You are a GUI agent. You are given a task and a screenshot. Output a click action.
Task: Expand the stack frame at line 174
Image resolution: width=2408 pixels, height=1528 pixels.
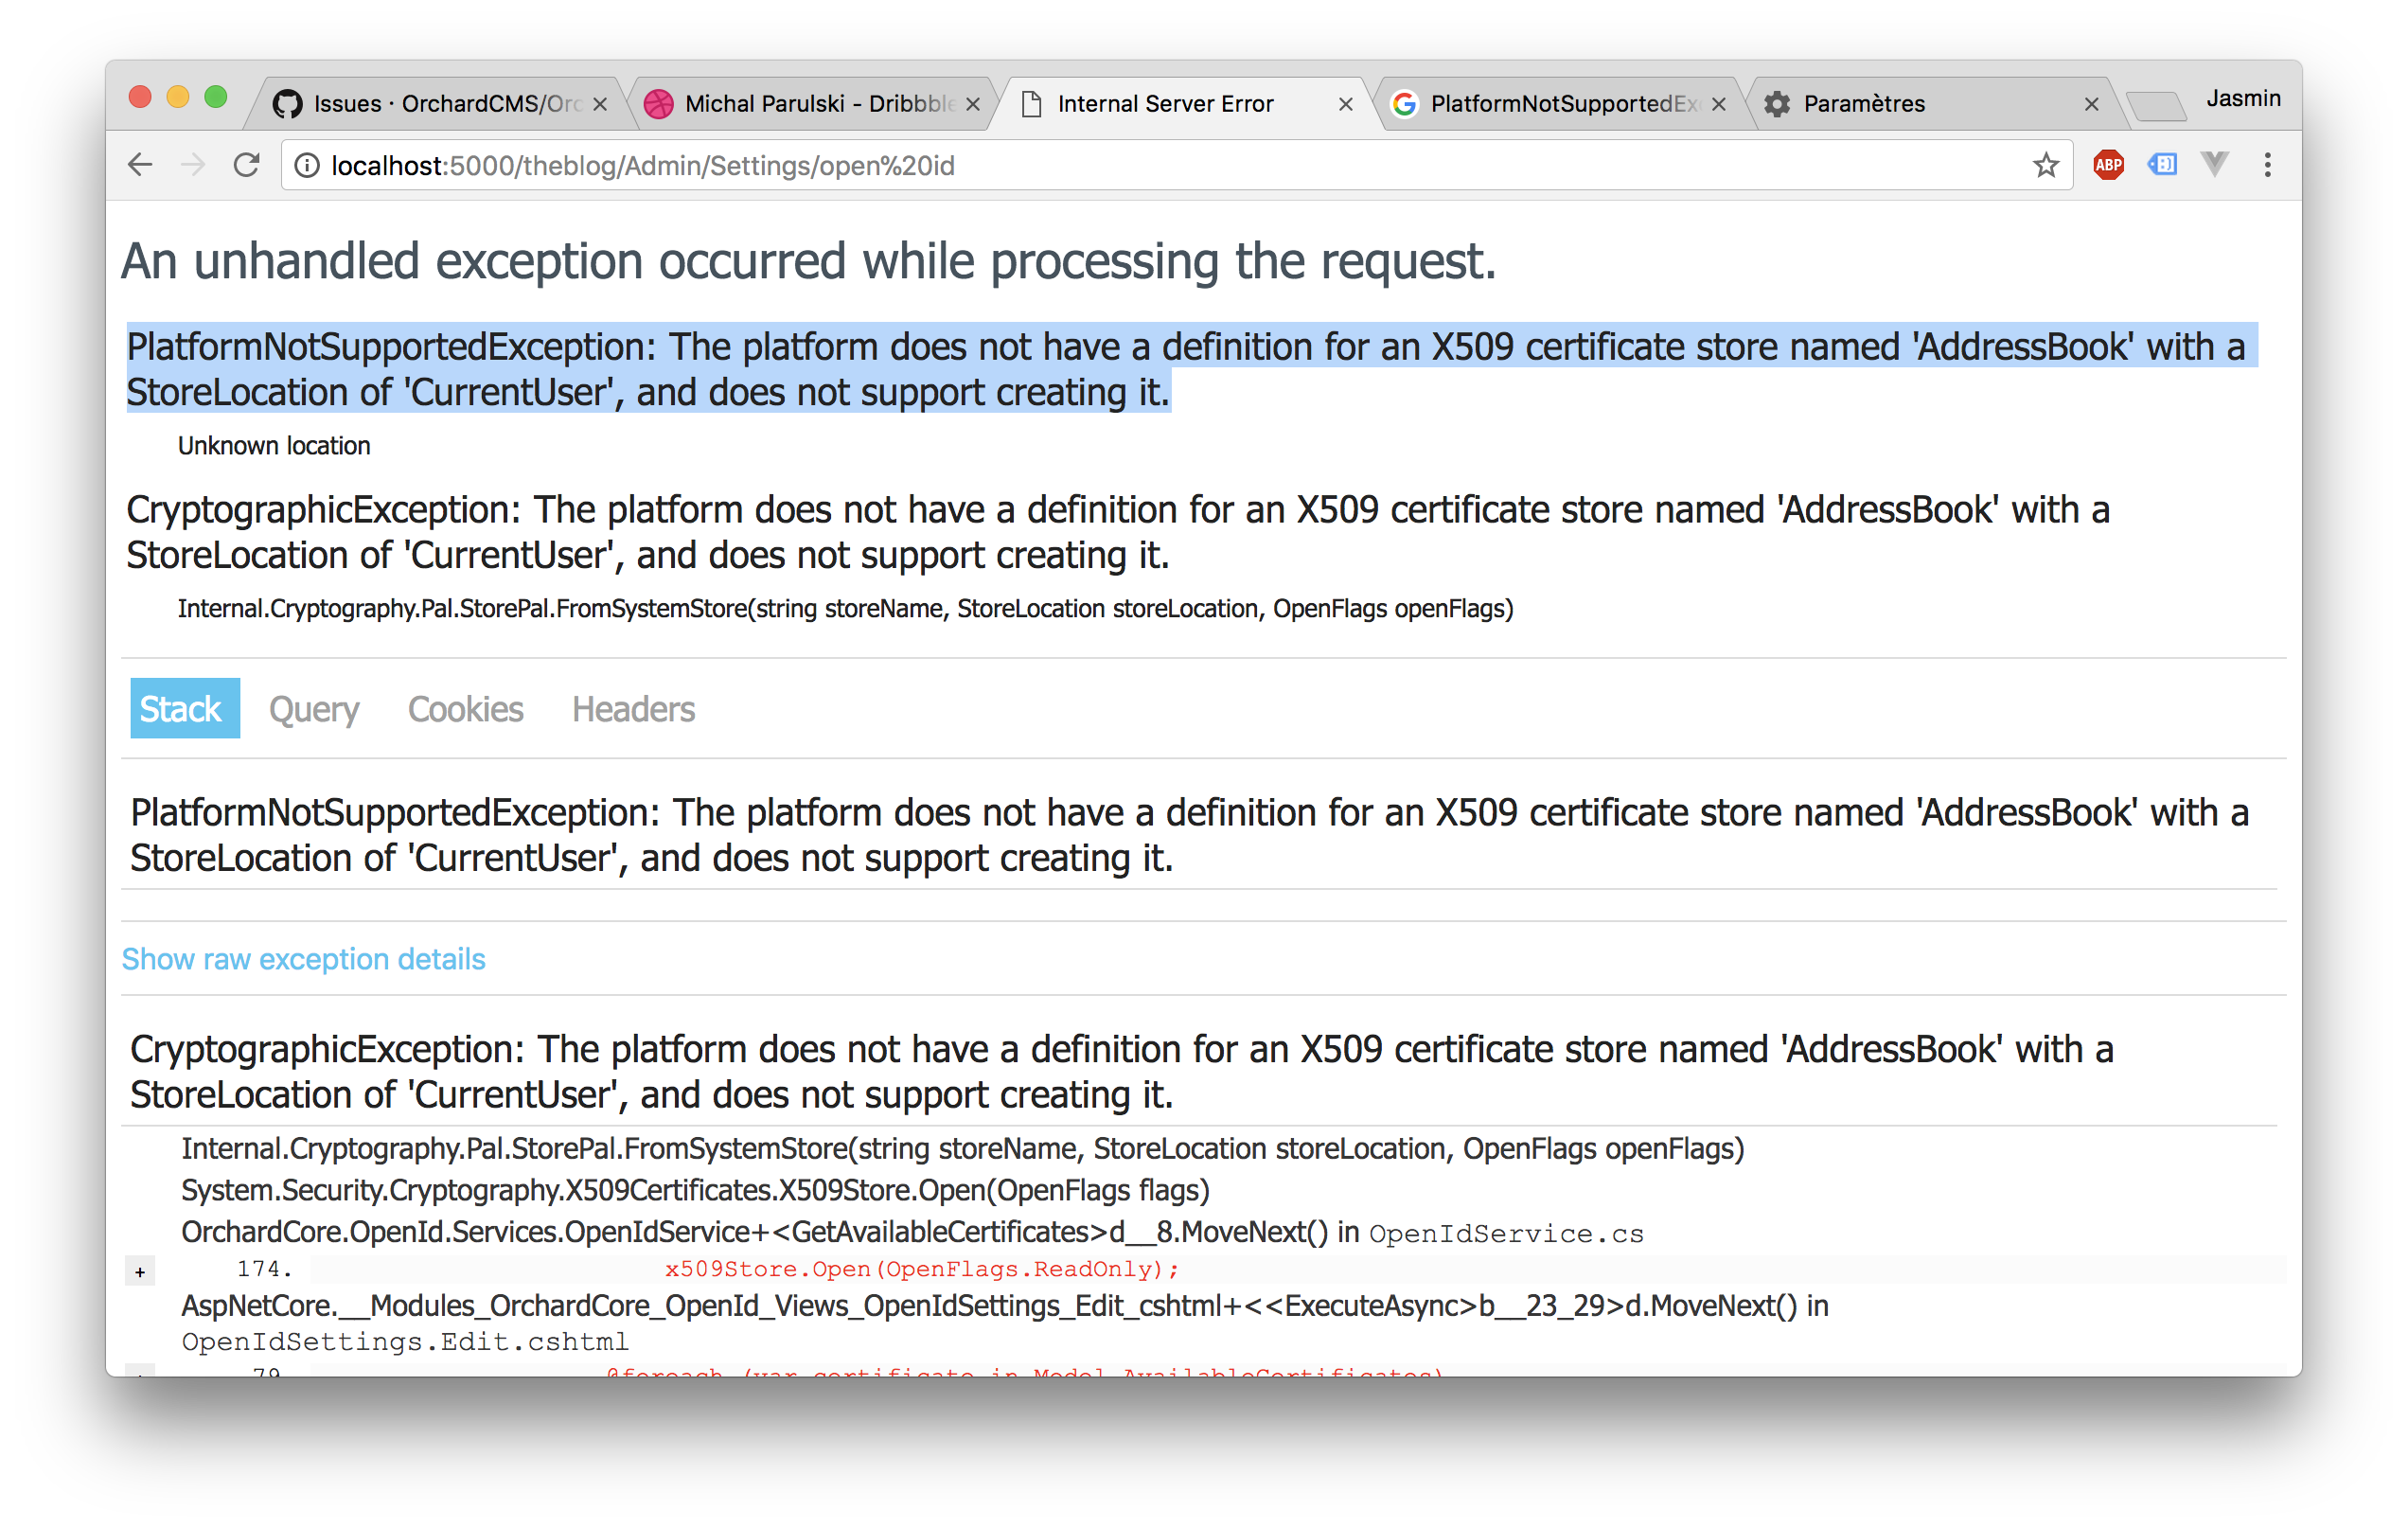tap(140, 1271)
